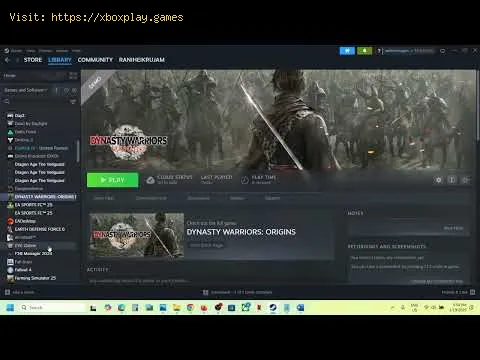The image size is (480, 360).
Task: Click the New Note button
Action: pos(454,228)
